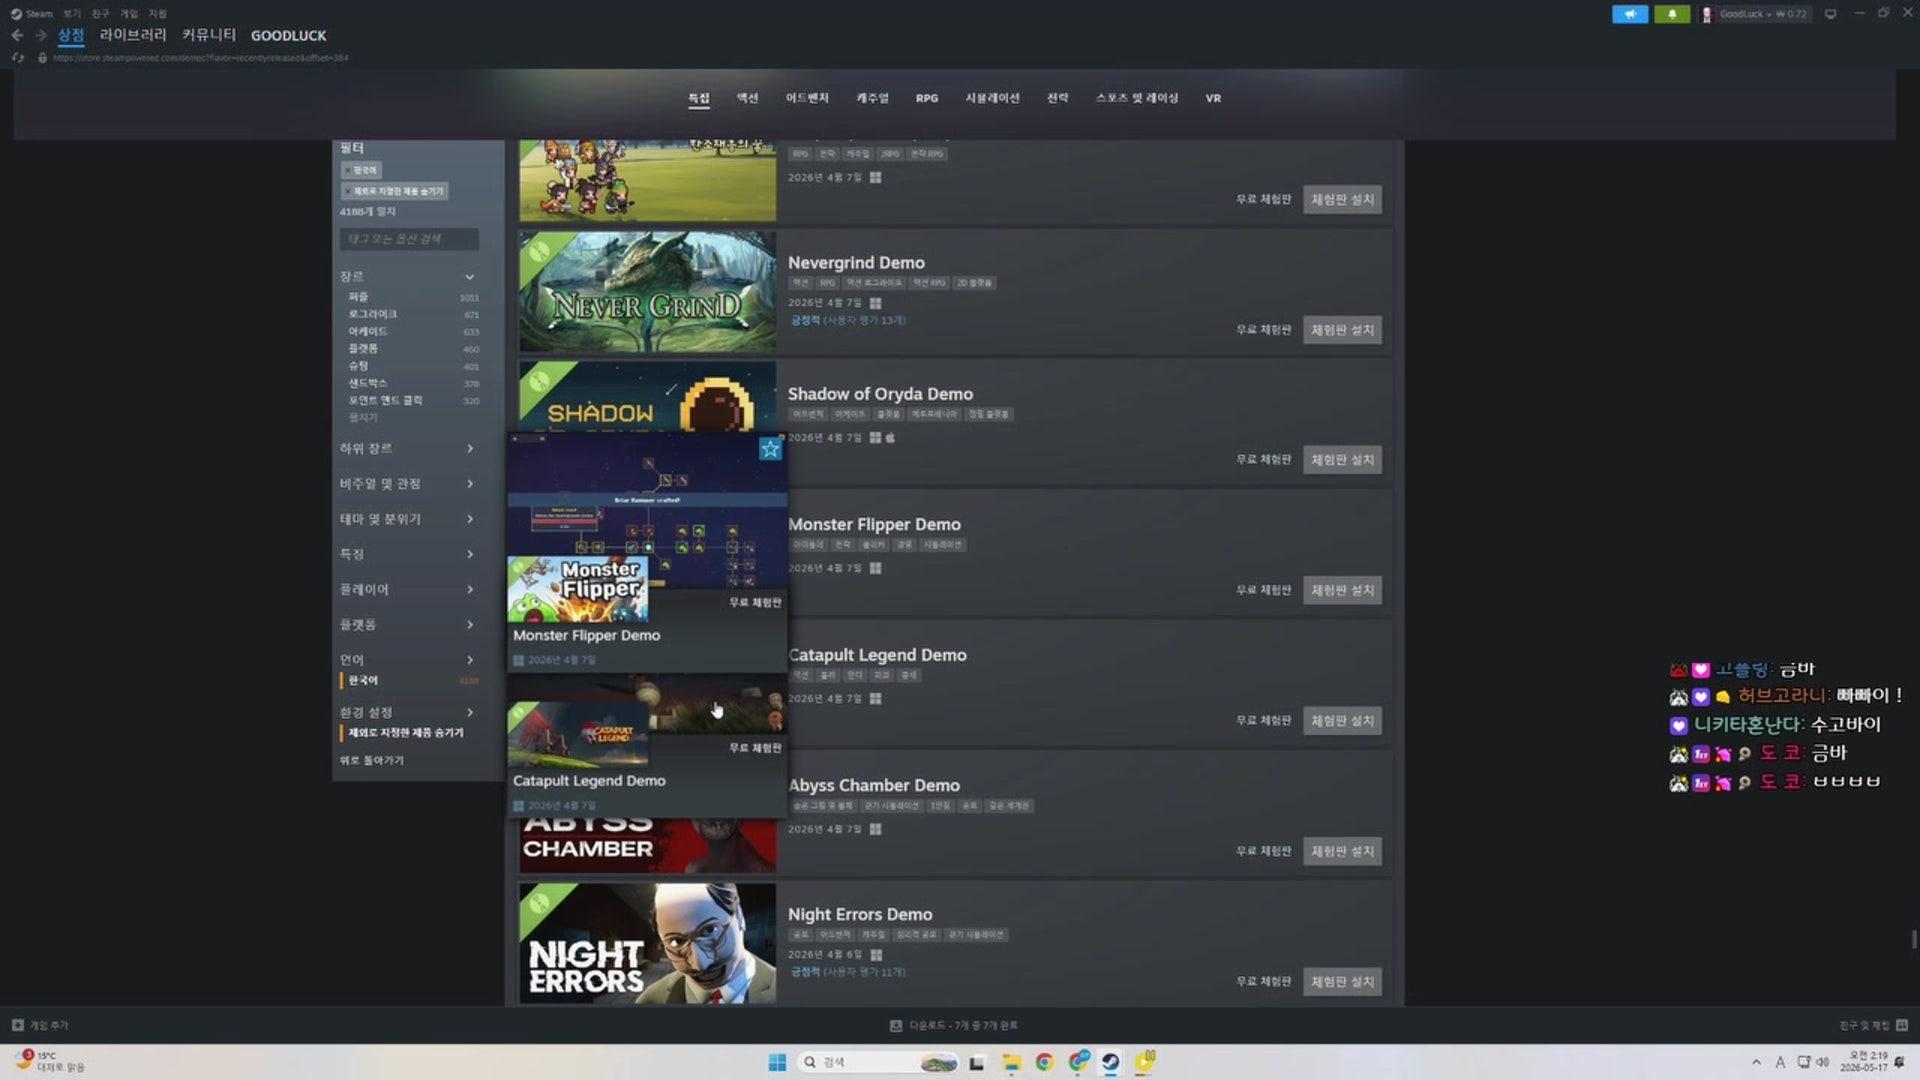Viewport: 1920px width, 1080px height.
Task: Open the Night Errors game thumbnail
Action: click(x=647, y=943)
